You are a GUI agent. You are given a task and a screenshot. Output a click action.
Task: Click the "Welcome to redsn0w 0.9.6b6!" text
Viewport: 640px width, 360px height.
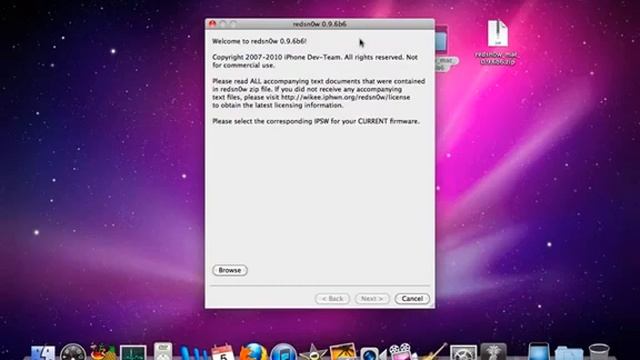coord(259,41)
